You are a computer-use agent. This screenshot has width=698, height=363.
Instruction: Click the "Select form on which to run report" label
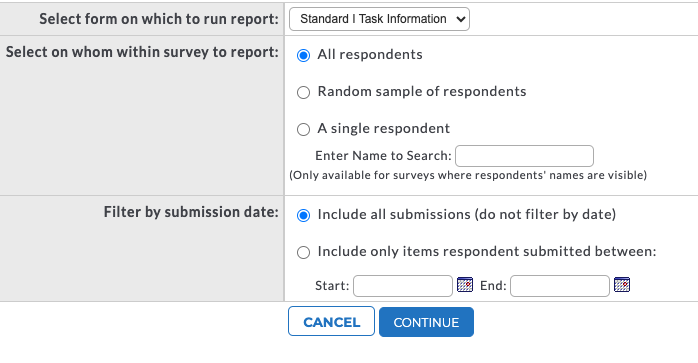[159, 19]
